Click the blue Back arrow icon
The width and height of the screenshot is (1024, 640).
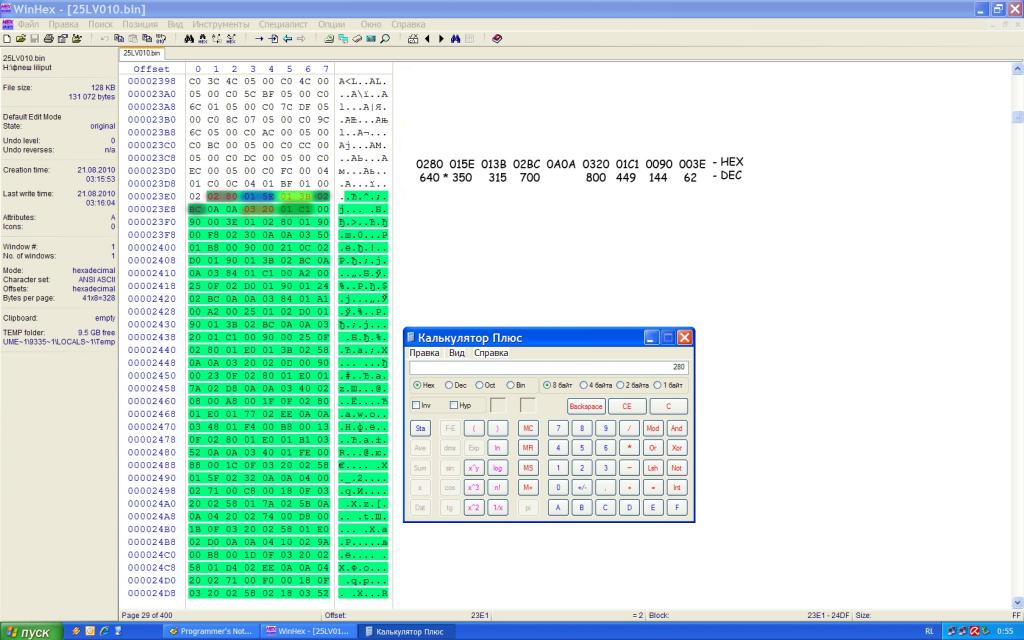[x=287, y=39]
